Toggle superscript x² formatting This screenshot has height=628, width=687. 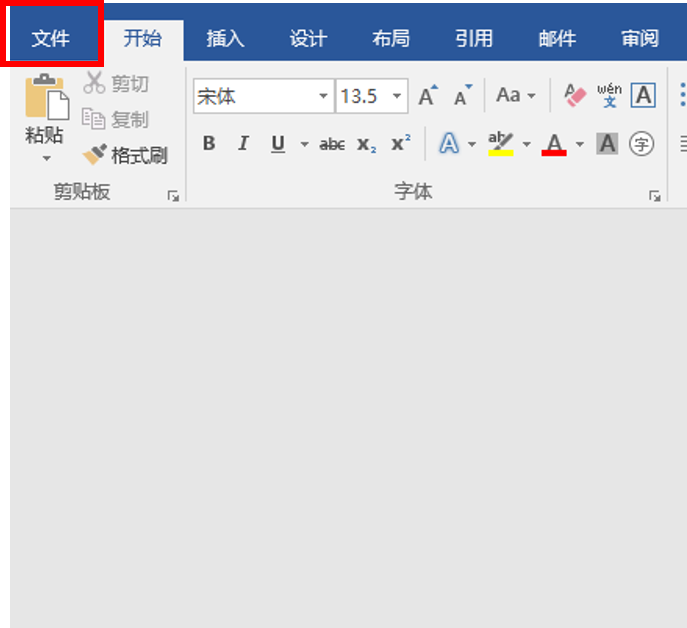(x=400, y=143)
